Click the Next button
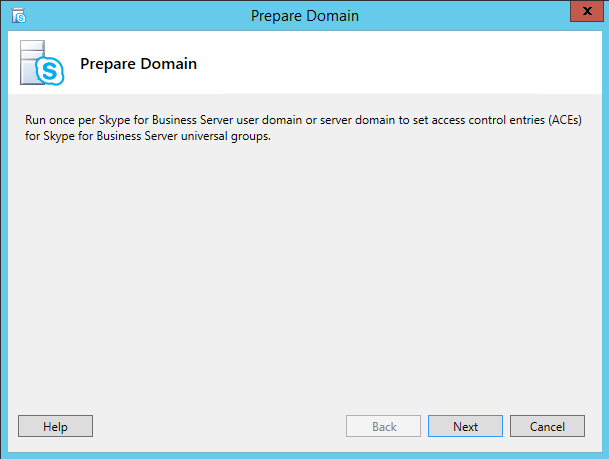The height and width of the screenshot is (459, 609). click(x=465, y=426)
